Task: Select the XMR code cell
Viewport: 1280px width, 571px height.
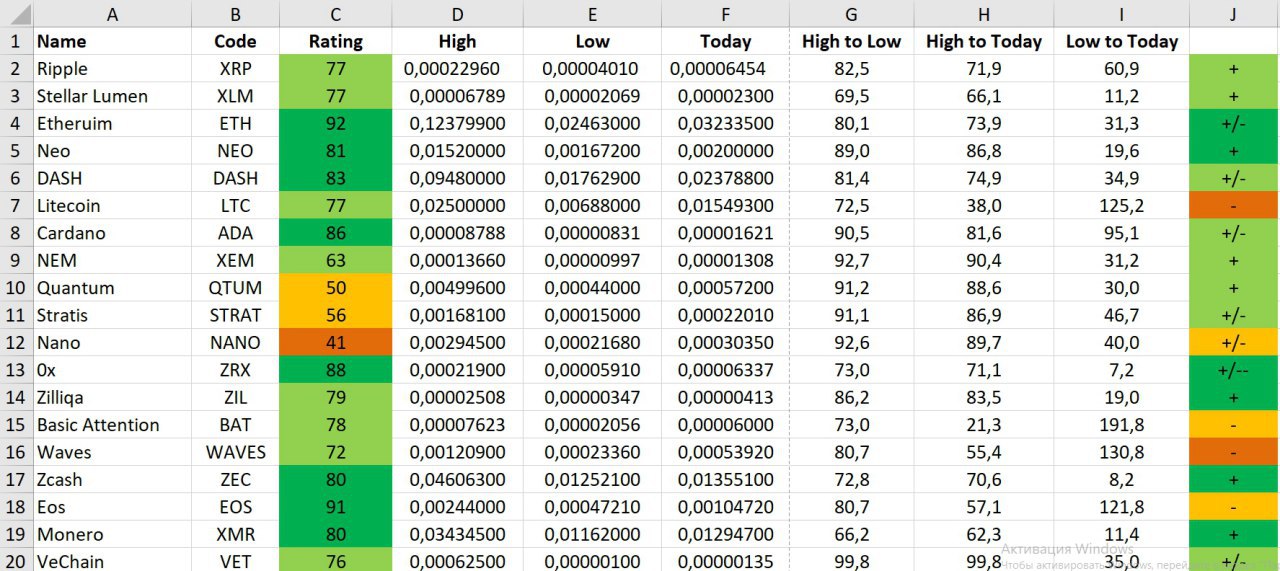Action: tap(235, 534)
